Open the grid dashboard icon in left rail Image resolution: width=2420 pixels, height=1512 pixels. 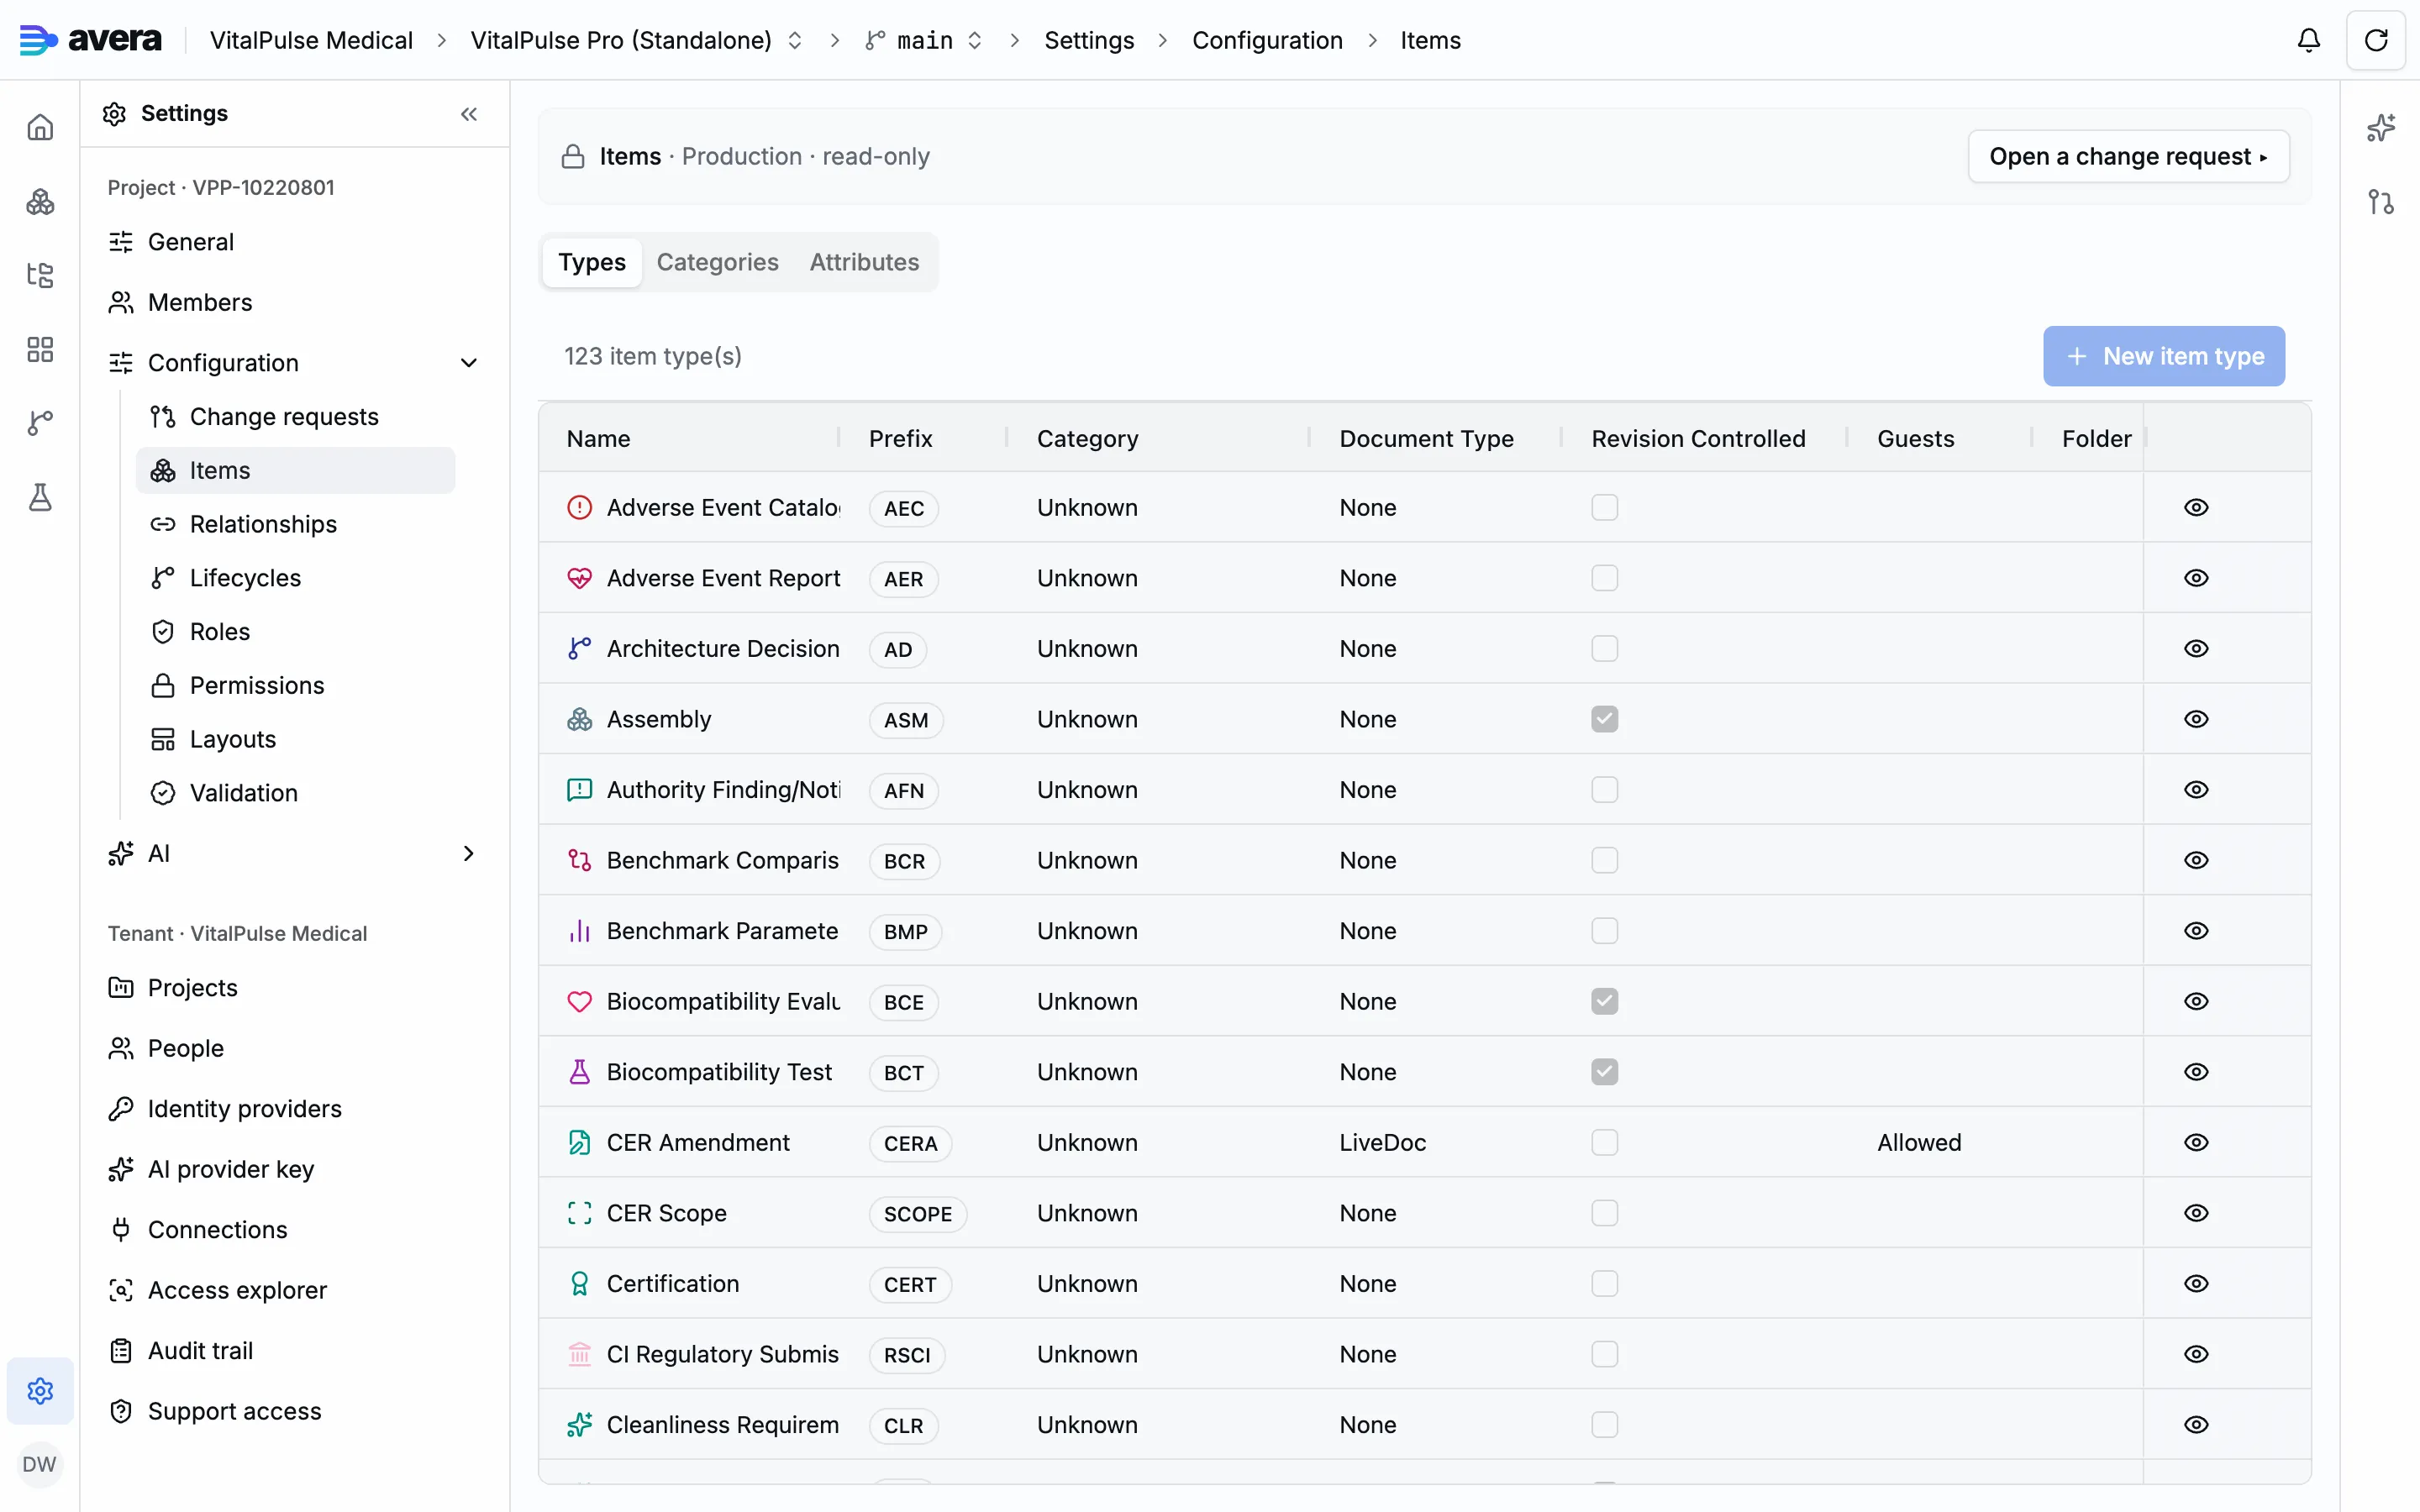point(40,349)
